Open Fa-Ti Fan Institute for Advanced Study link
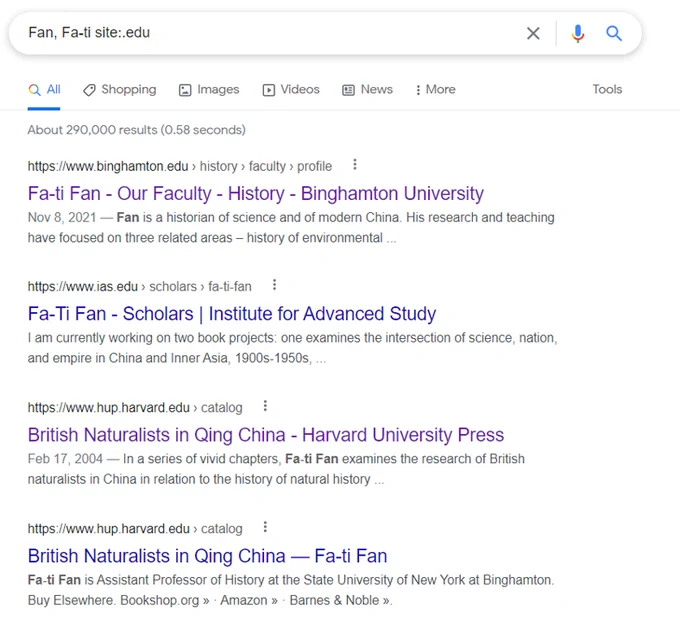The height and width of the screenshot is (621, 680). [x=232, y=314]
